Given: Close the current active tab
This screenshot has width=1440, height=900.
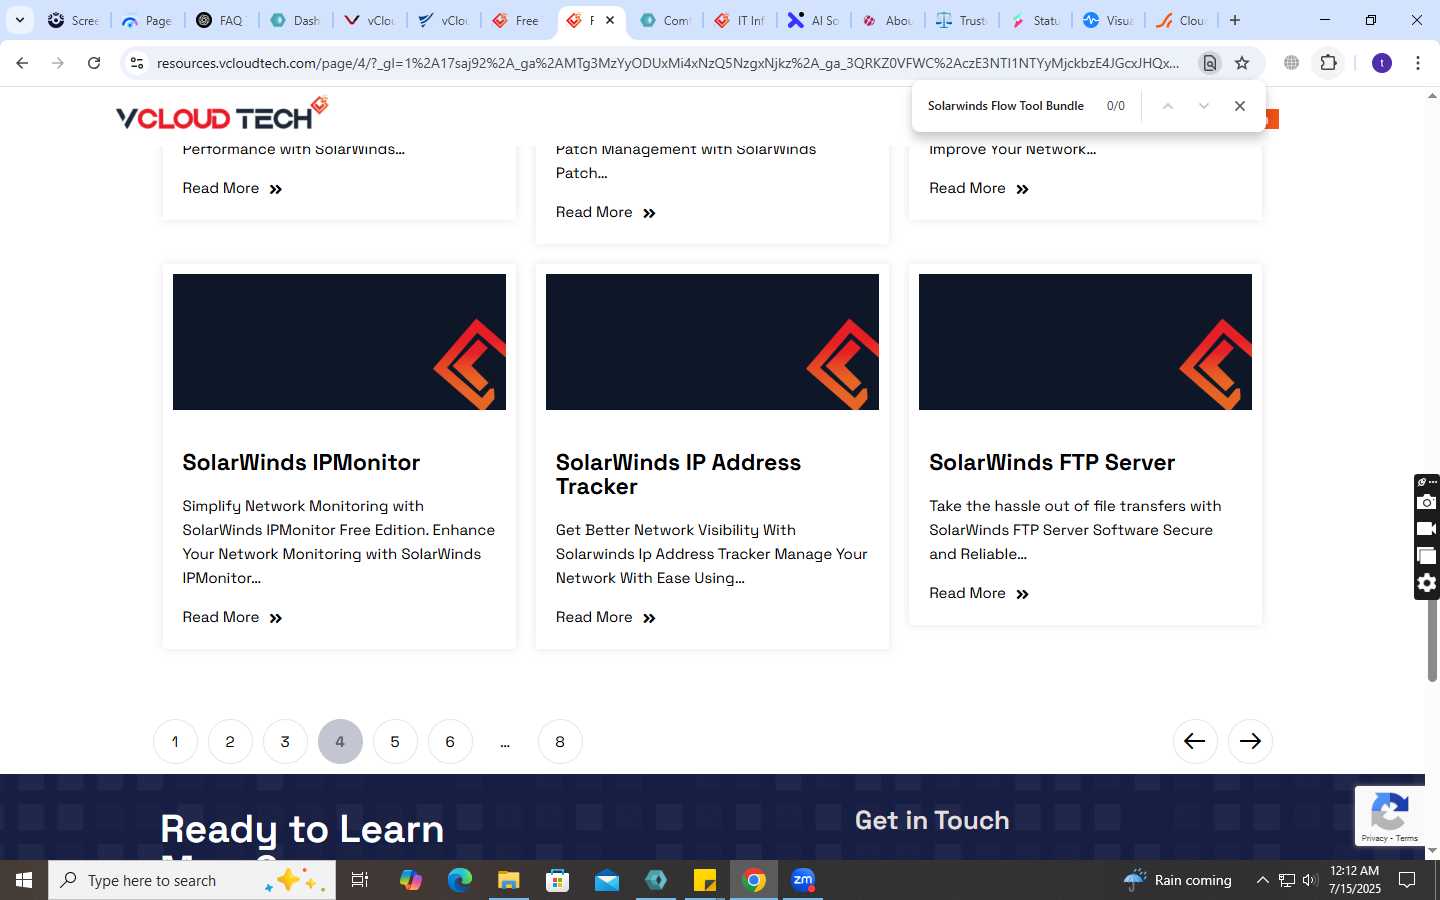Looking at the screenshot, I should pos(610,20).
